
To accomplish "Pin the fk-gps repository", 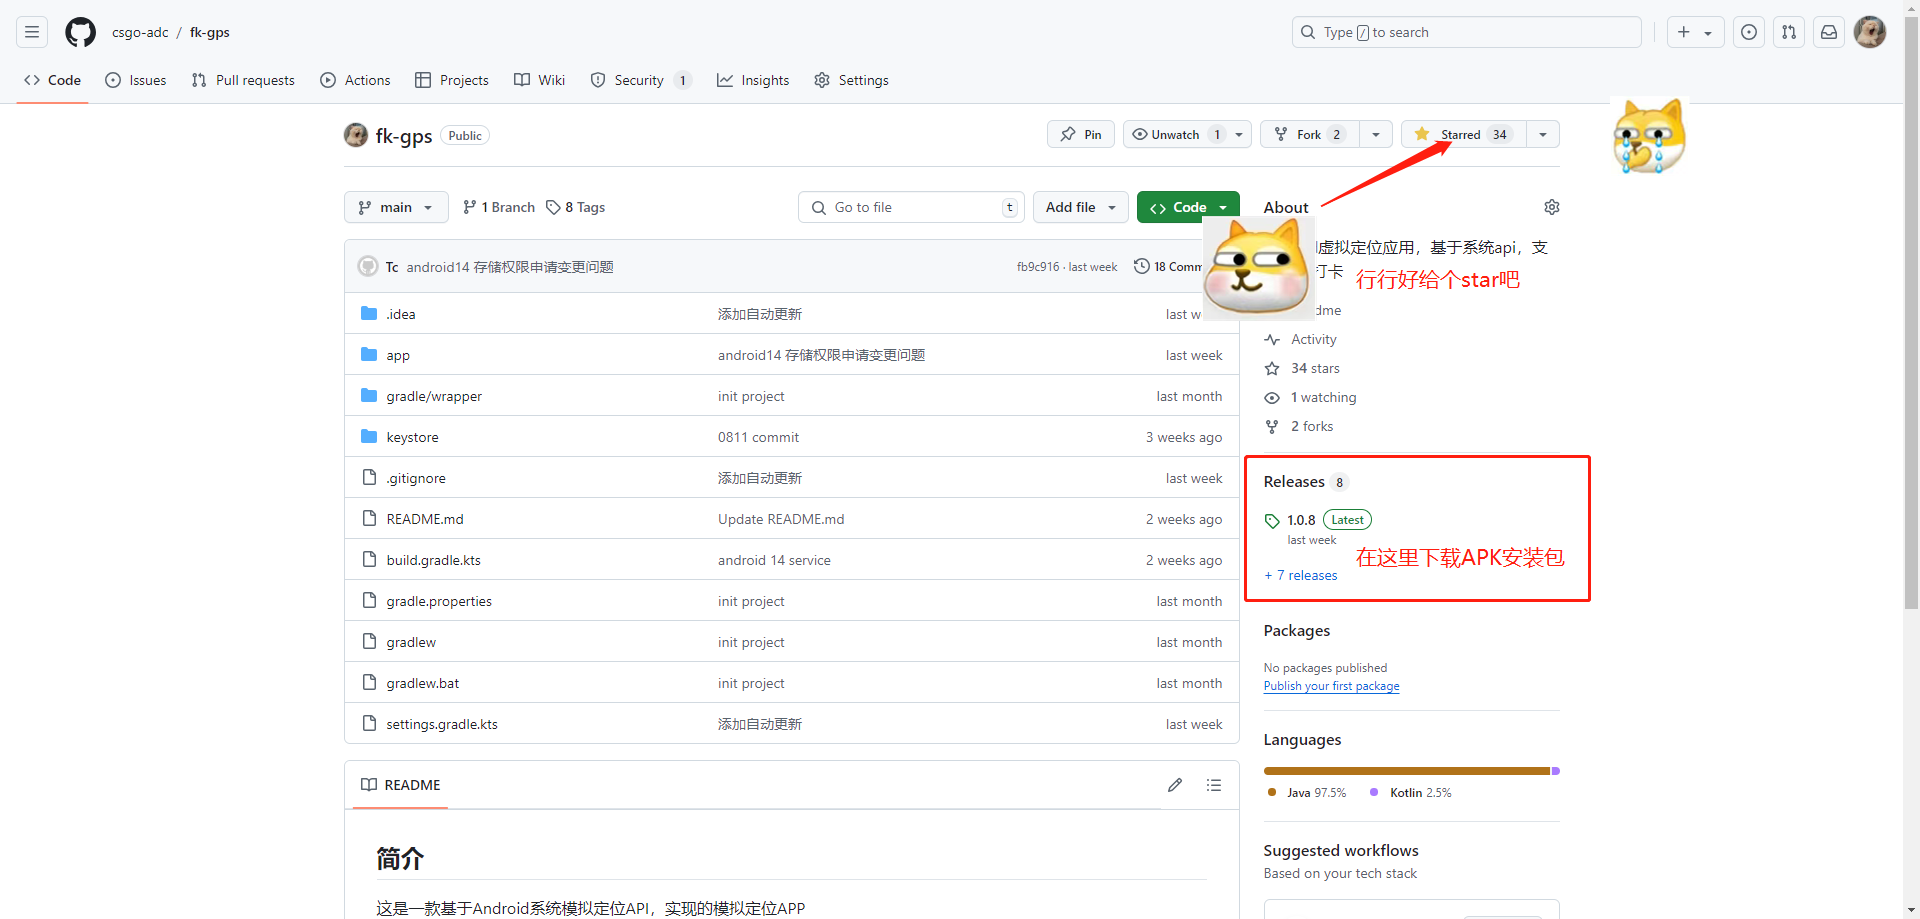I will click(1080, 134).
